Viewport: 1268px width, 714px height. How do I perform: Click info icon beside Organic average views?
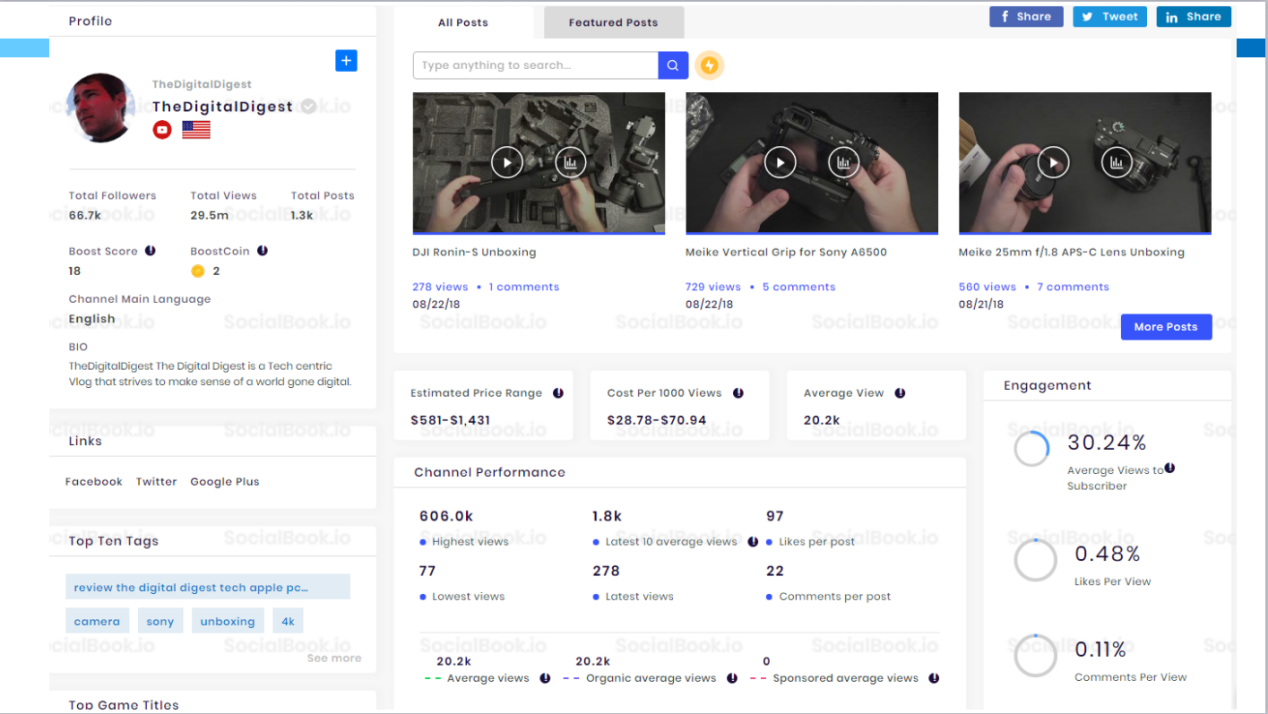(732, 678)
